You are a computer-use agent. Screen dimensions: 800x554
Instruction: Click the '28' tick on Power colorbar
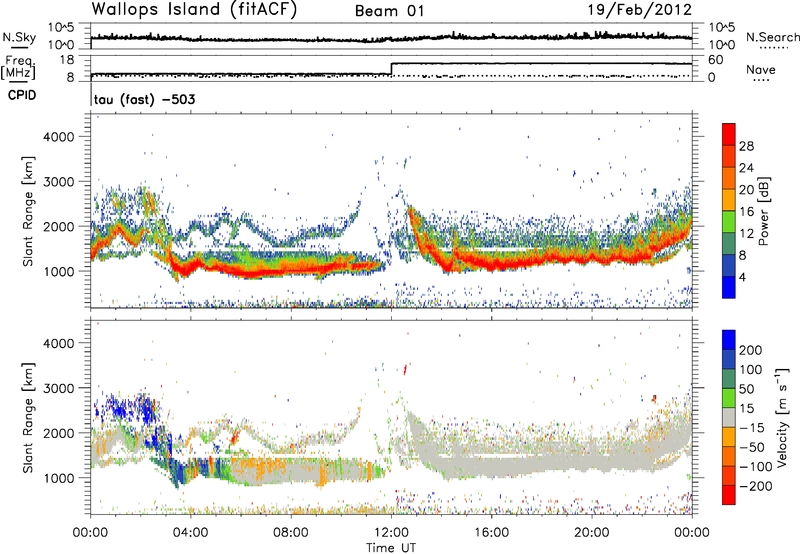[746, 146]
